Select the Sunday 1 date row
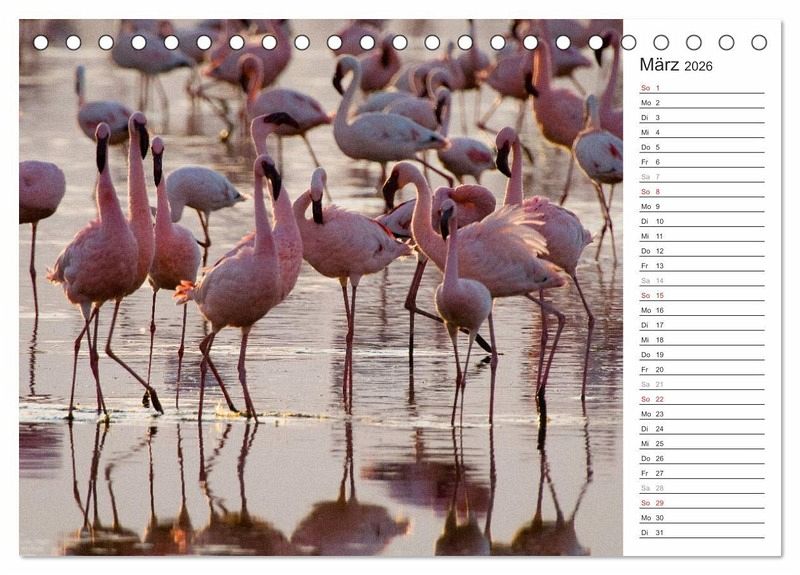 pyautogui.click(x=701, y=88)
